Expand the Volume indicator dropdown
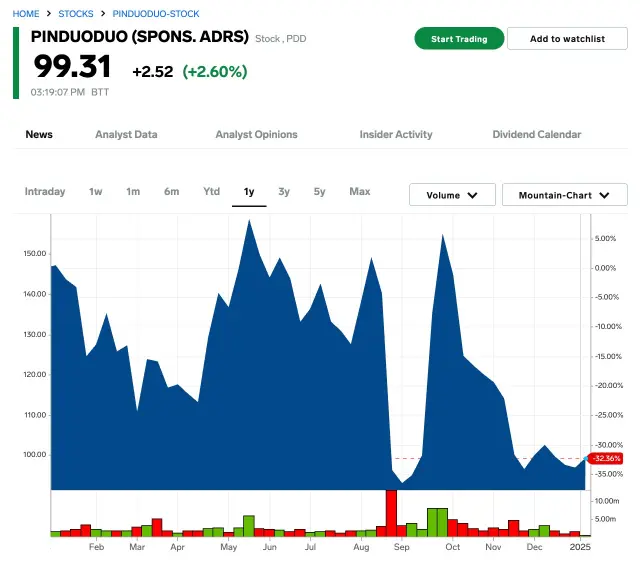The image size is (640, 562). coord(452,195)
